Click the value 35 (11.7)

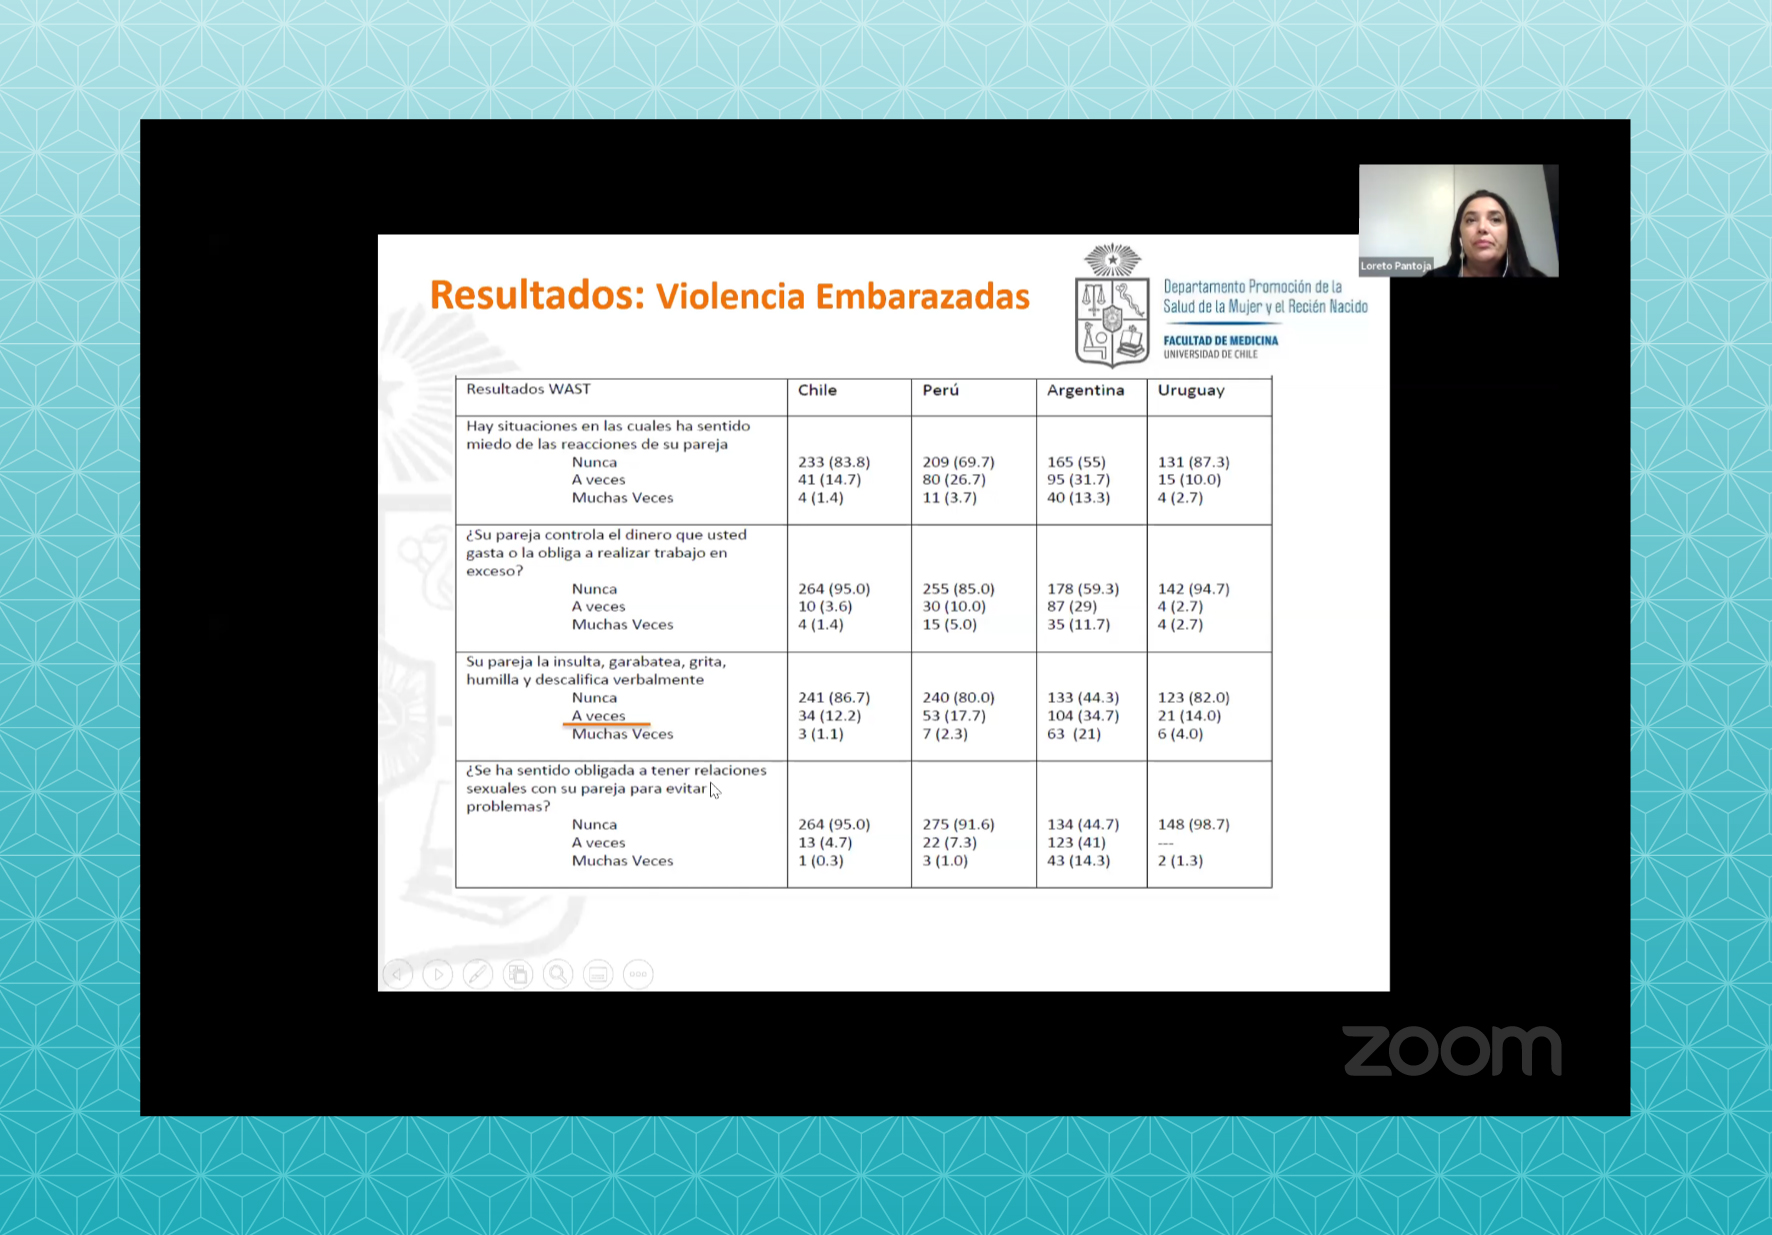[1078, 625]
